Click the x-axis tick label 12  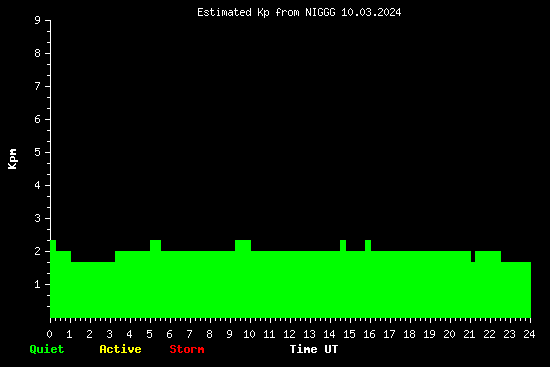289,334
